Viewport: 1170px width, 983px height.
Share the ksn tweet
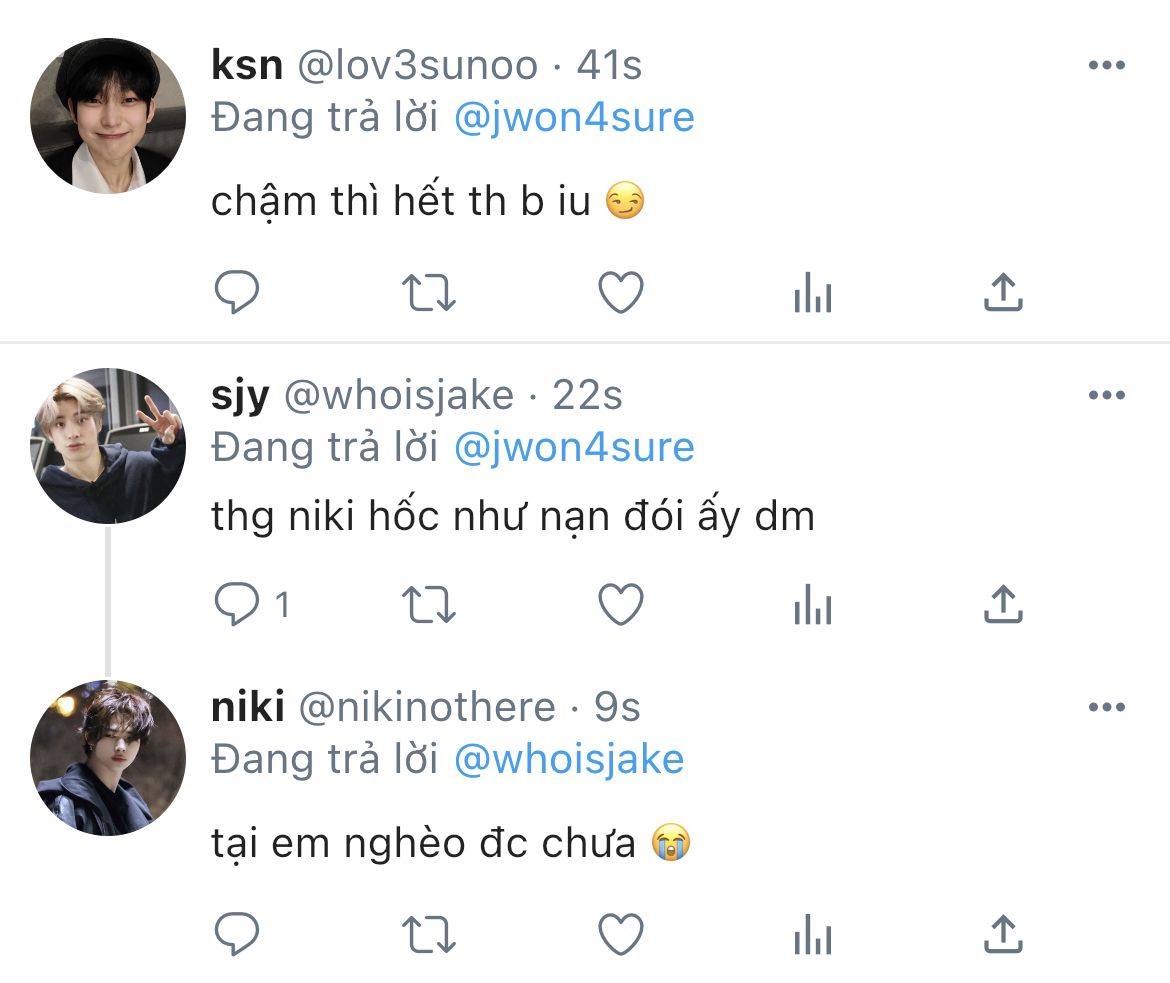[x=1003, y=292]
